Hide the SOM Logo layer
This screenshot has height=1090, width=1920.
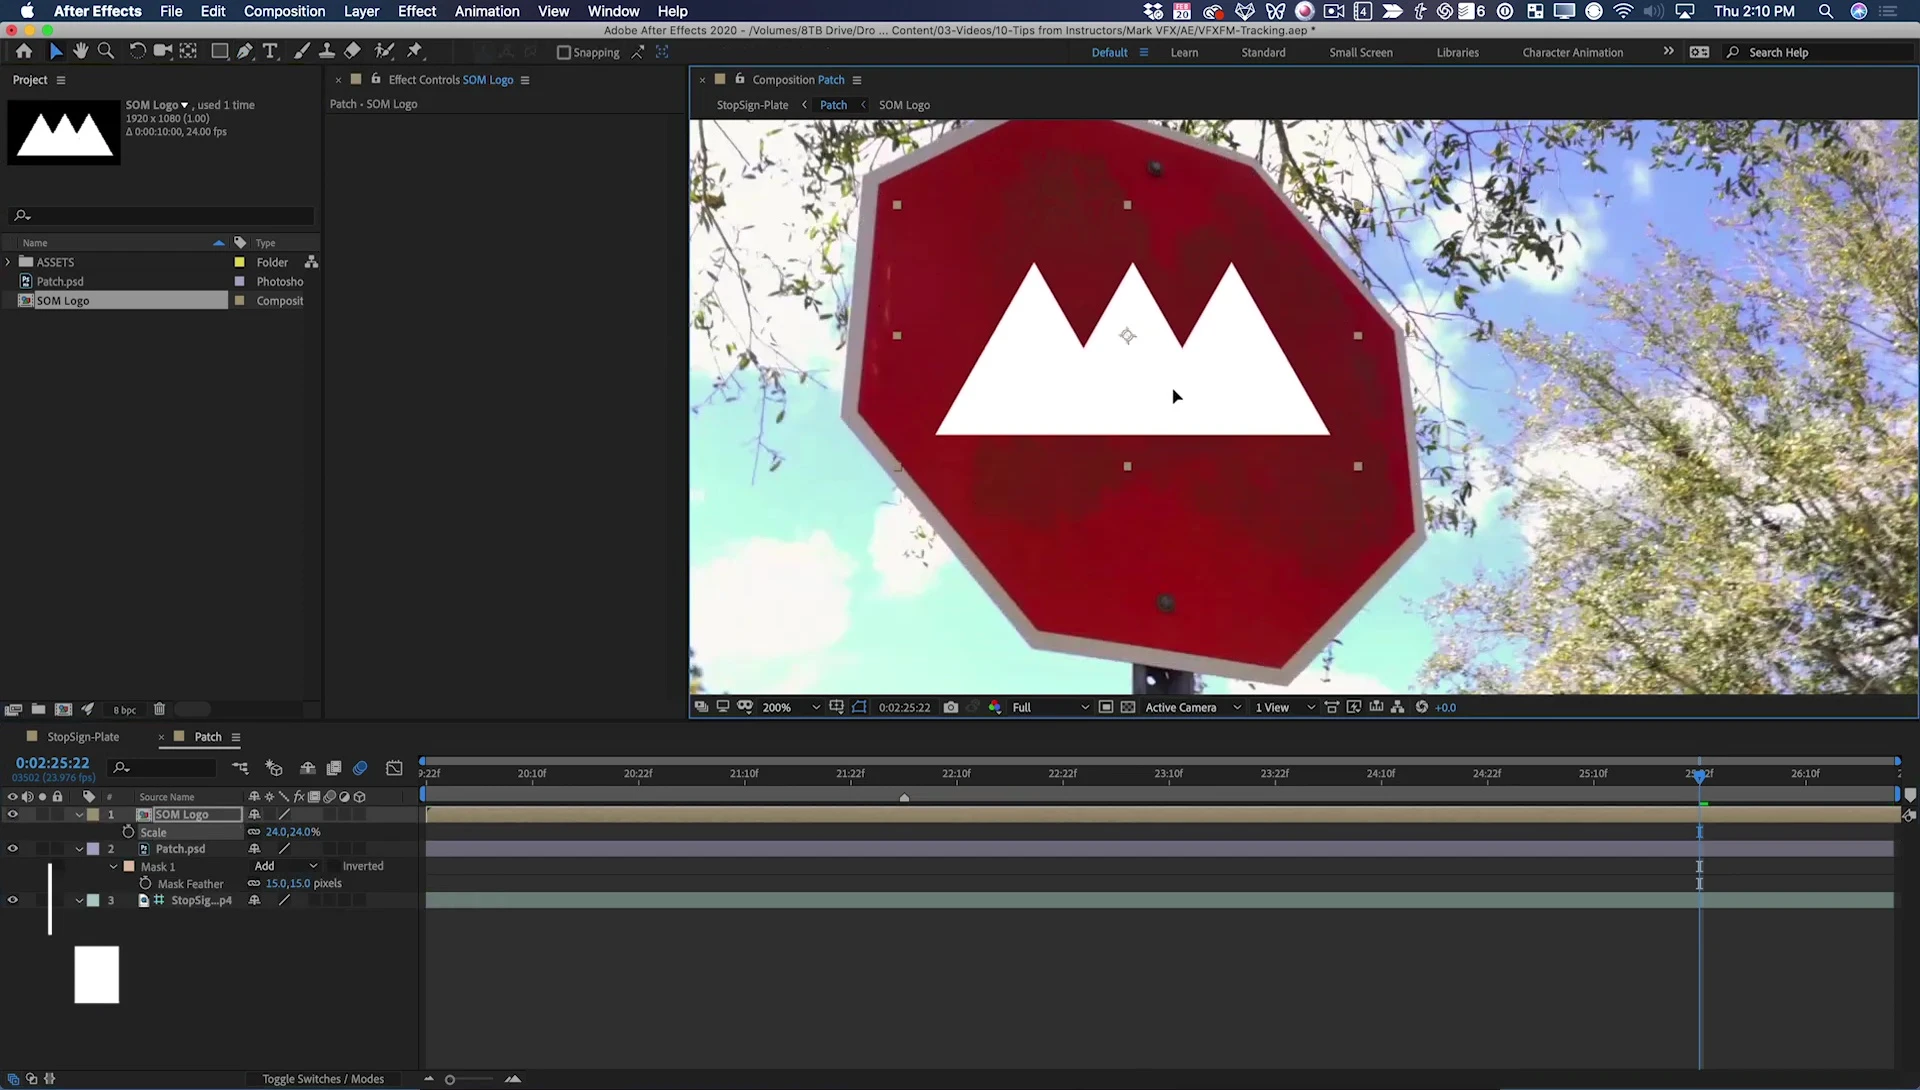coord(12,814)
